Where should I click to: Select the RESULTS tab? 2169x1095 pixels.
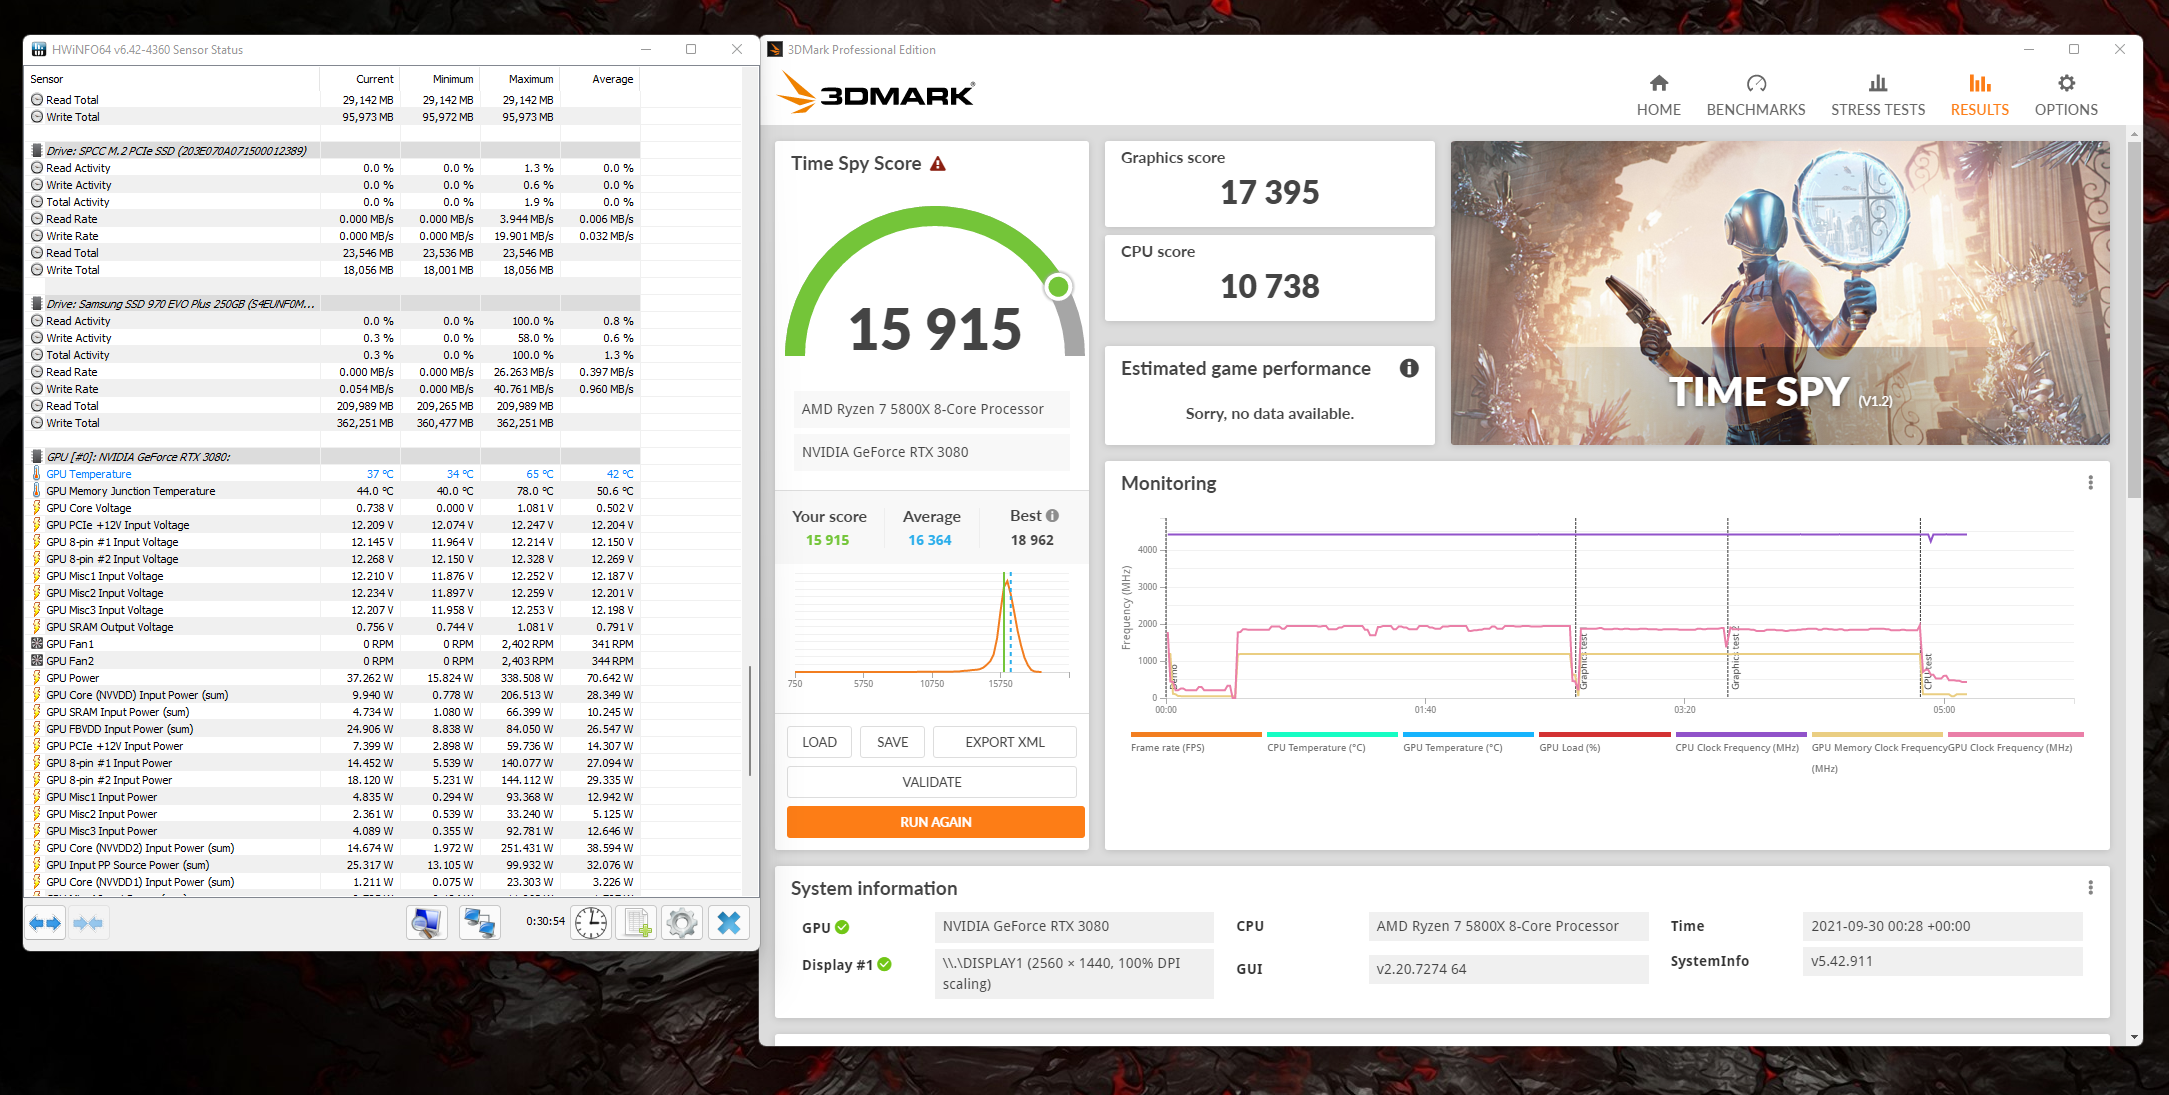click(1980, 96)
